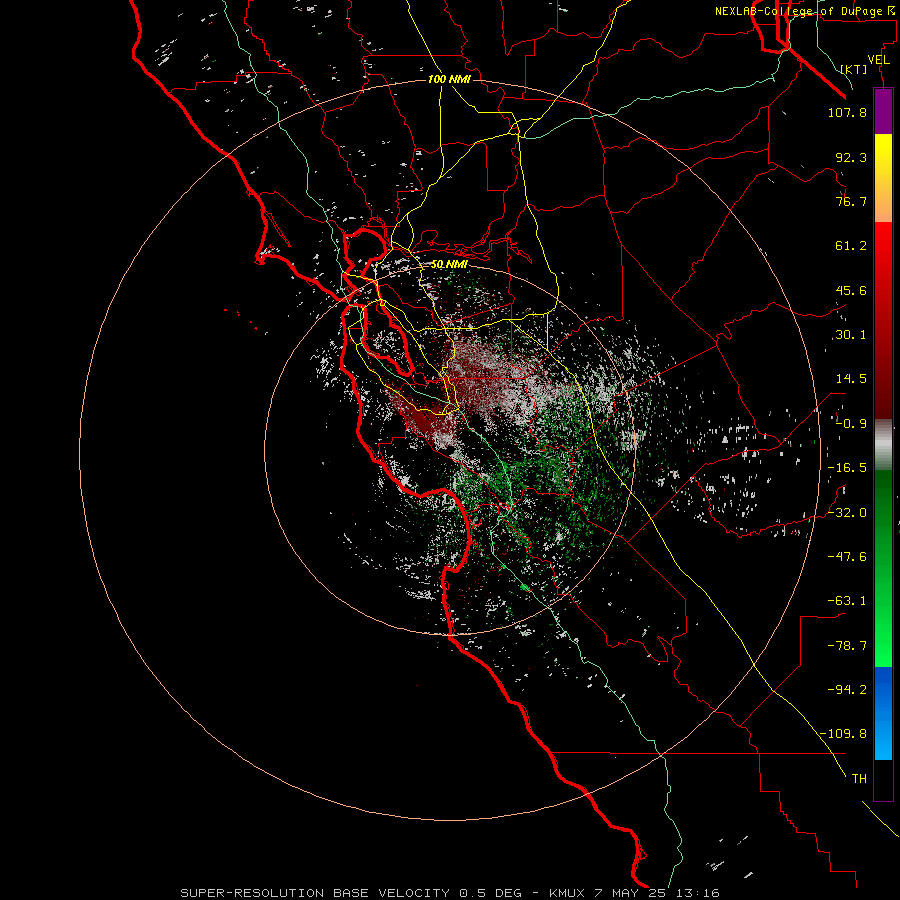Select the blue segment of the color bar

point(883,713)
